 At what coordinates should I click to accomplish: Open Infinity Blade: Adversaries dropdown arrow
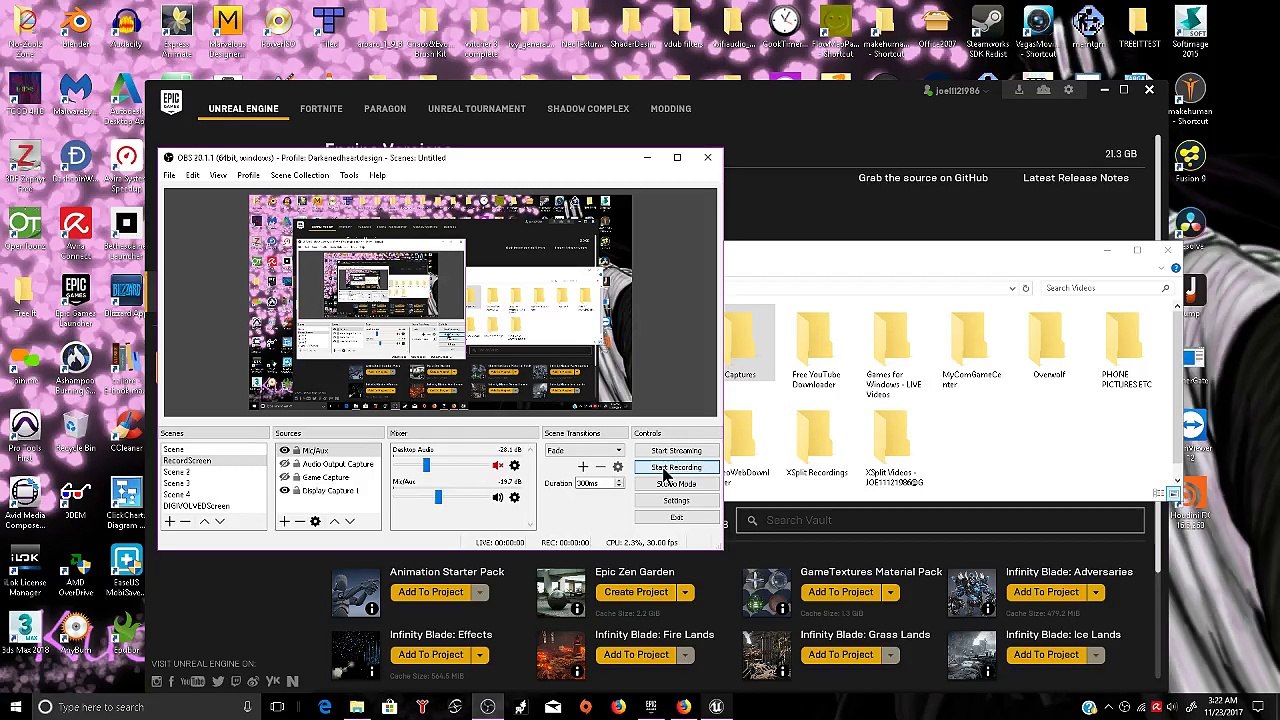pos(1095,593)
